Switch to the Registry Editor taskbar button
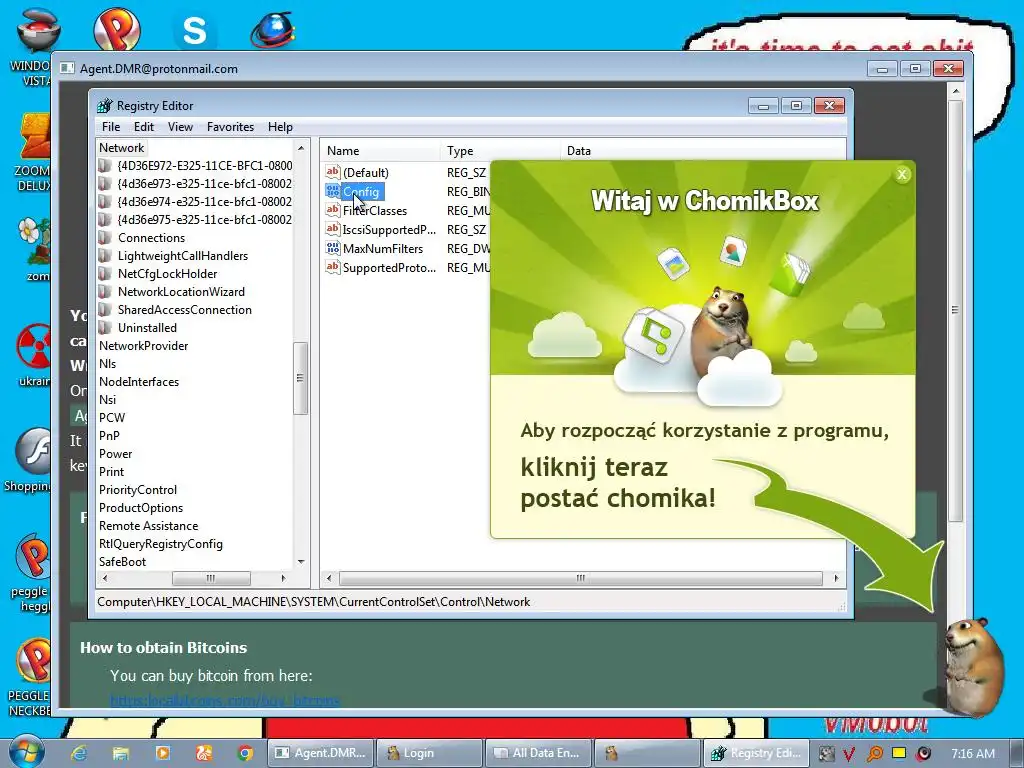The height and width of the screenshot is (768, 1024). click(x=756, y=753)
